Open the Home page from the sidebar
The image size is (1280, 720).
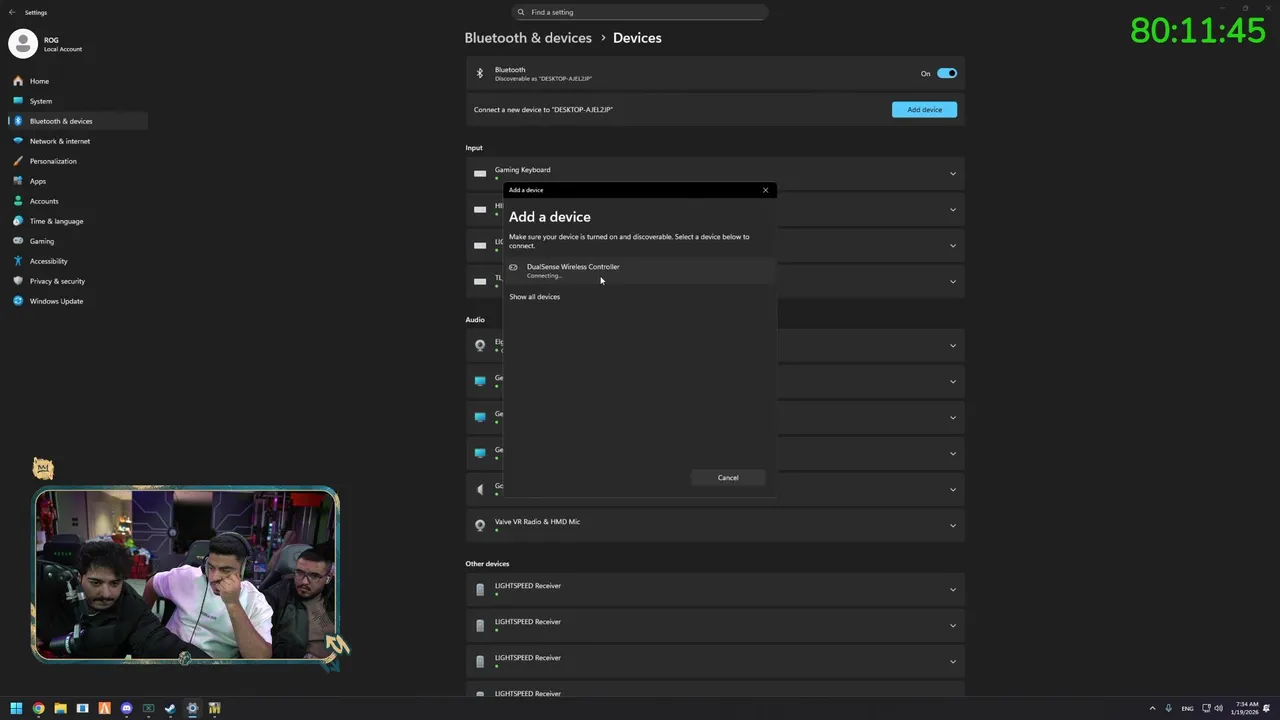tap(39, 81)
